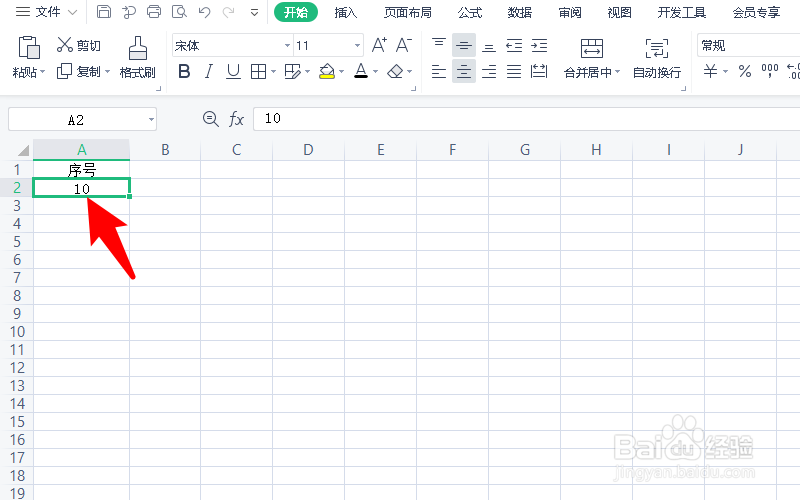Click the zoom magnifier beside fx
The width and height of the screenshot is (800, 500).
point(211,119)
